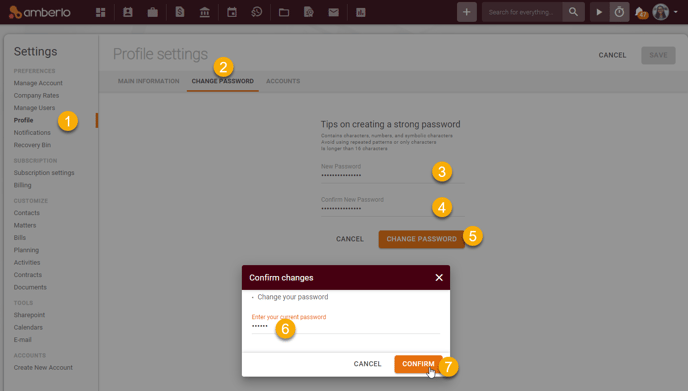Open the email envelope icon

333,12
